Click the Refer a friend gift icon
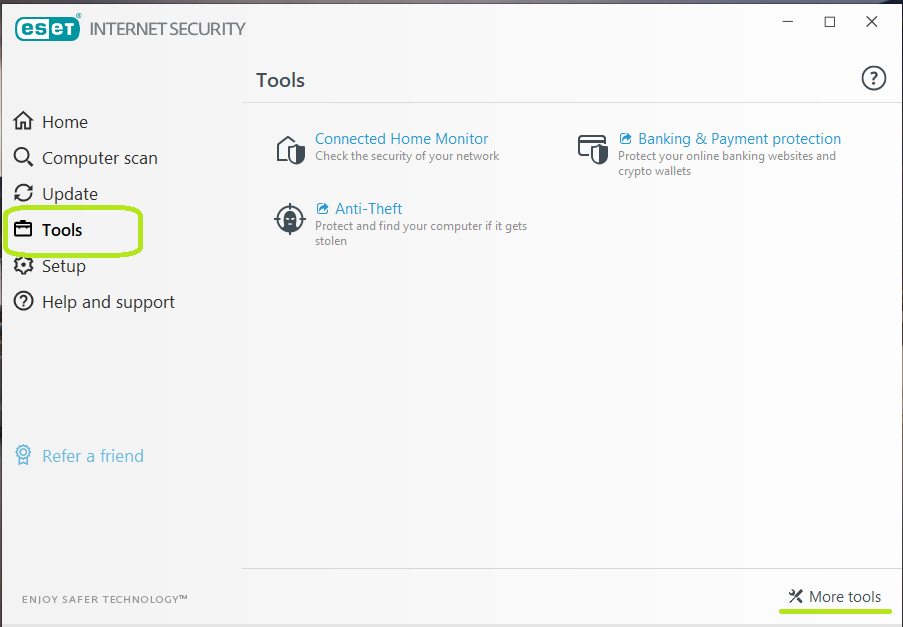Image resolution: width=903 pixels, height=627 pixels. click(23, 455)
